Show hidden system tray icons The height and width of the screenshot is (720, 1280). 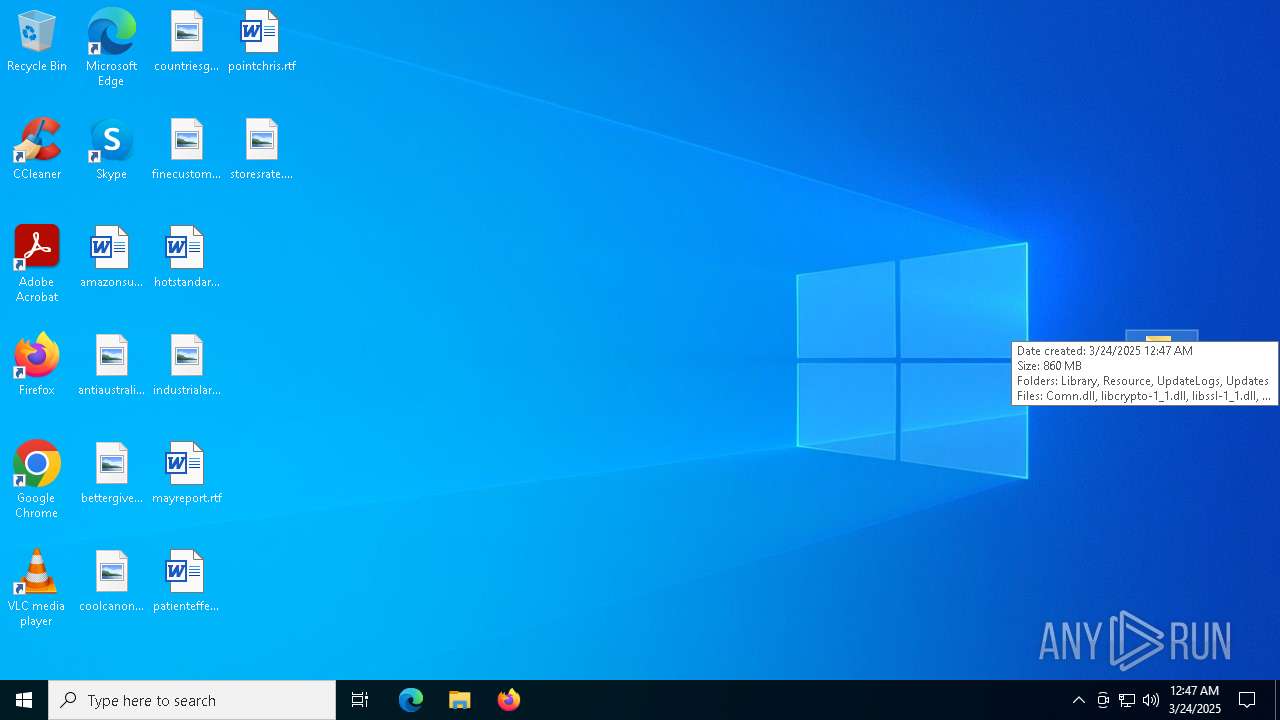(1079, 700)
